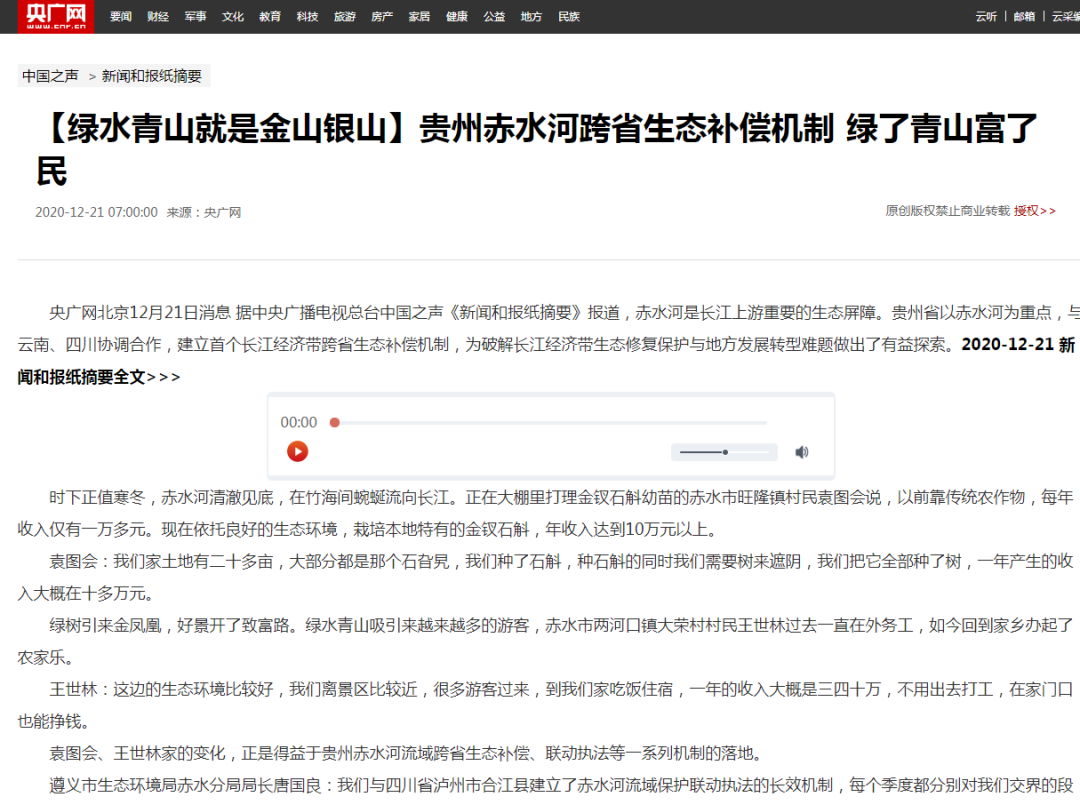1080x805 pixels.
Task: Open the 旅游 channel
Action: point(344,16)
